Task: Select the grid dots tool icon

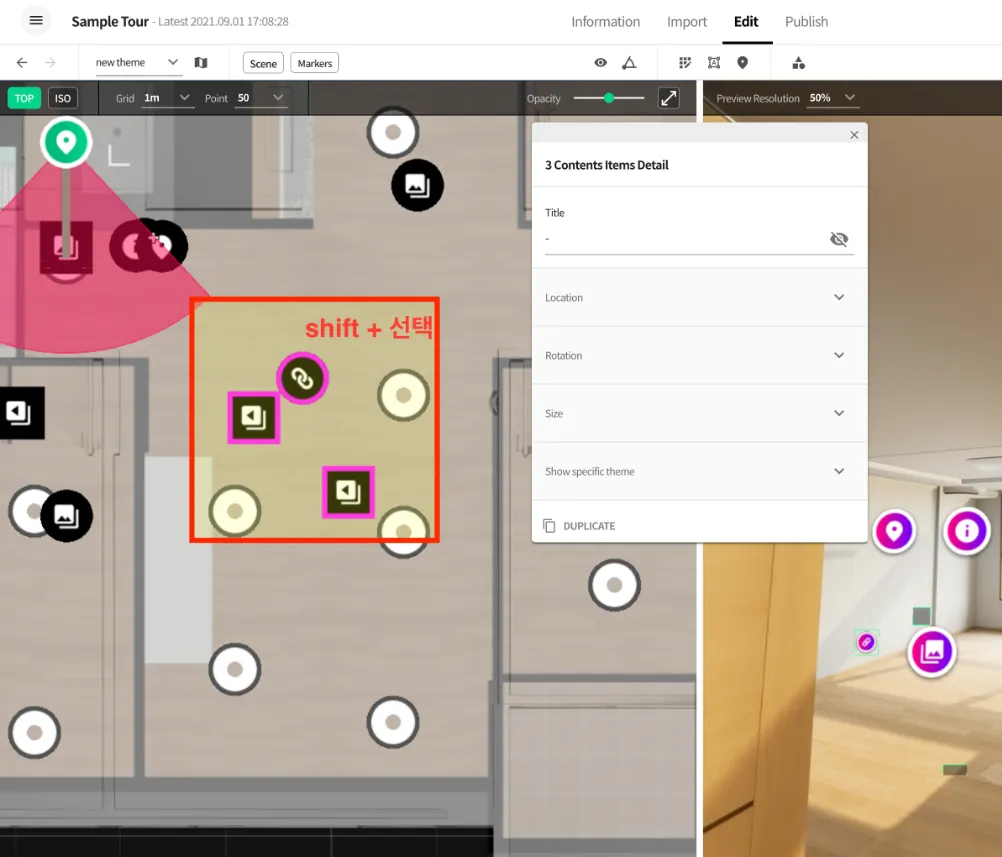Action: [685, 63]
